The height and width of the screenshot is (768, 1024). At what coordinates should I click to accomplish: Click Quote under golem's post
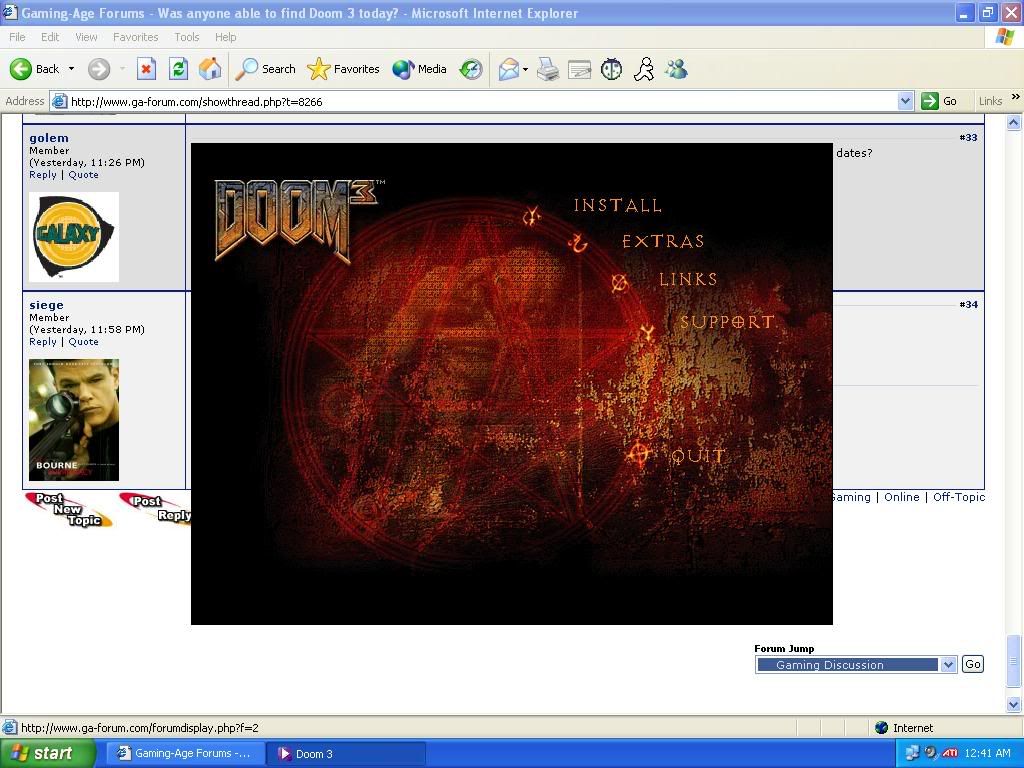(84, 174)
